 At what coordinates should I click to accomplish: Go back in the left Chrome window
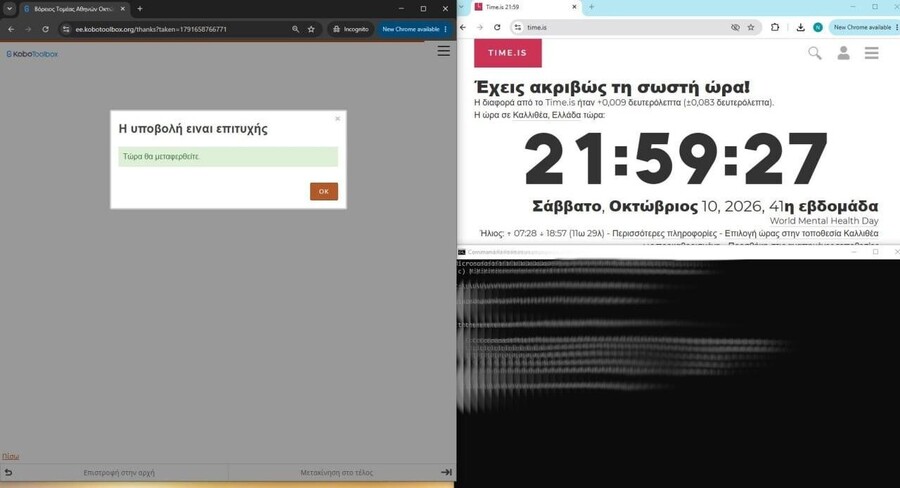[x=11, y=29]
